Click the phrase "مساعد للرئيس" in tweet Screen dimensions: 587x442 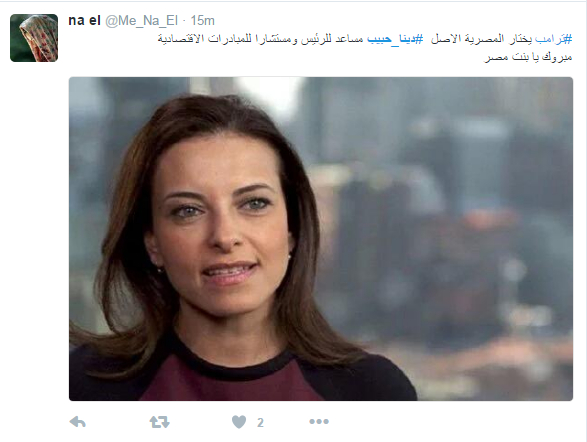pos(332,39)
